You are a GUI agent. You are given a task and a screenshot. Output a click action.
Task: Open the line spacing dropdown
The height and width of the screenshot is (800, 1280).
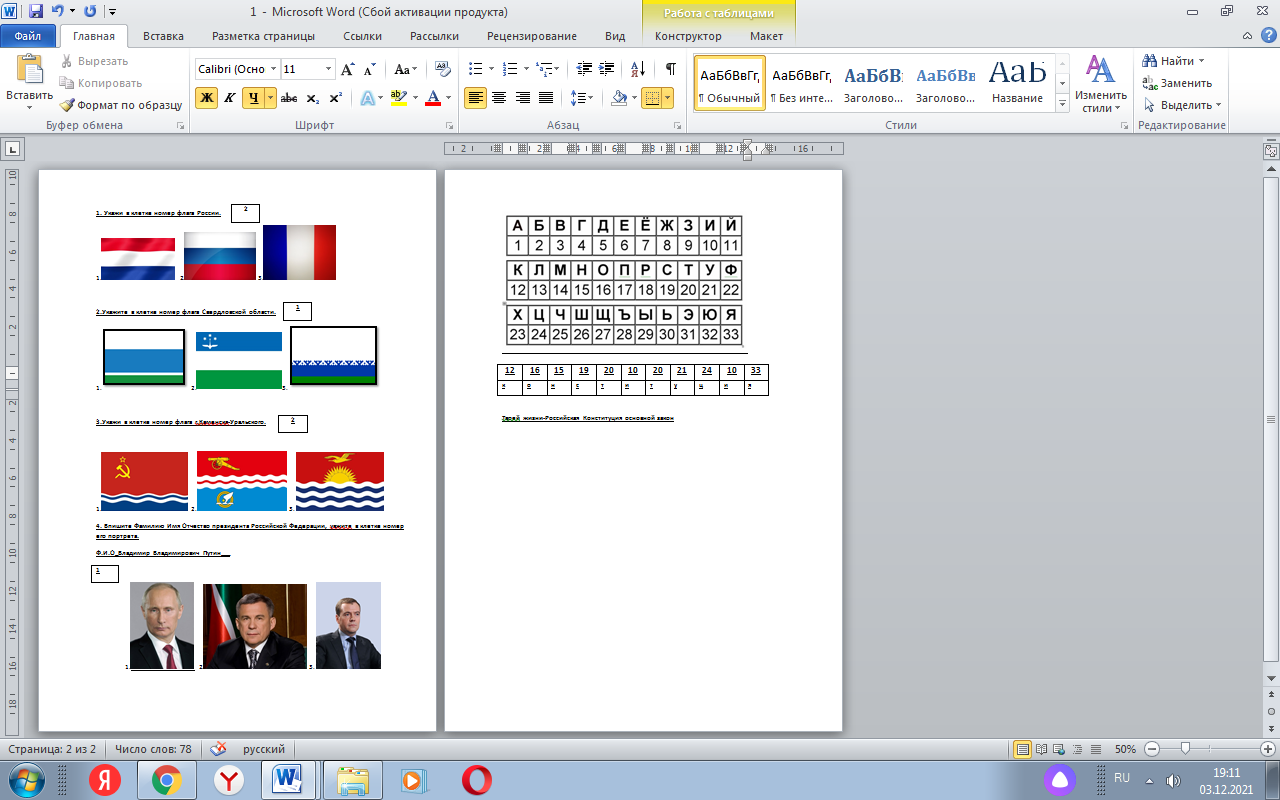[x=582, y=97]
